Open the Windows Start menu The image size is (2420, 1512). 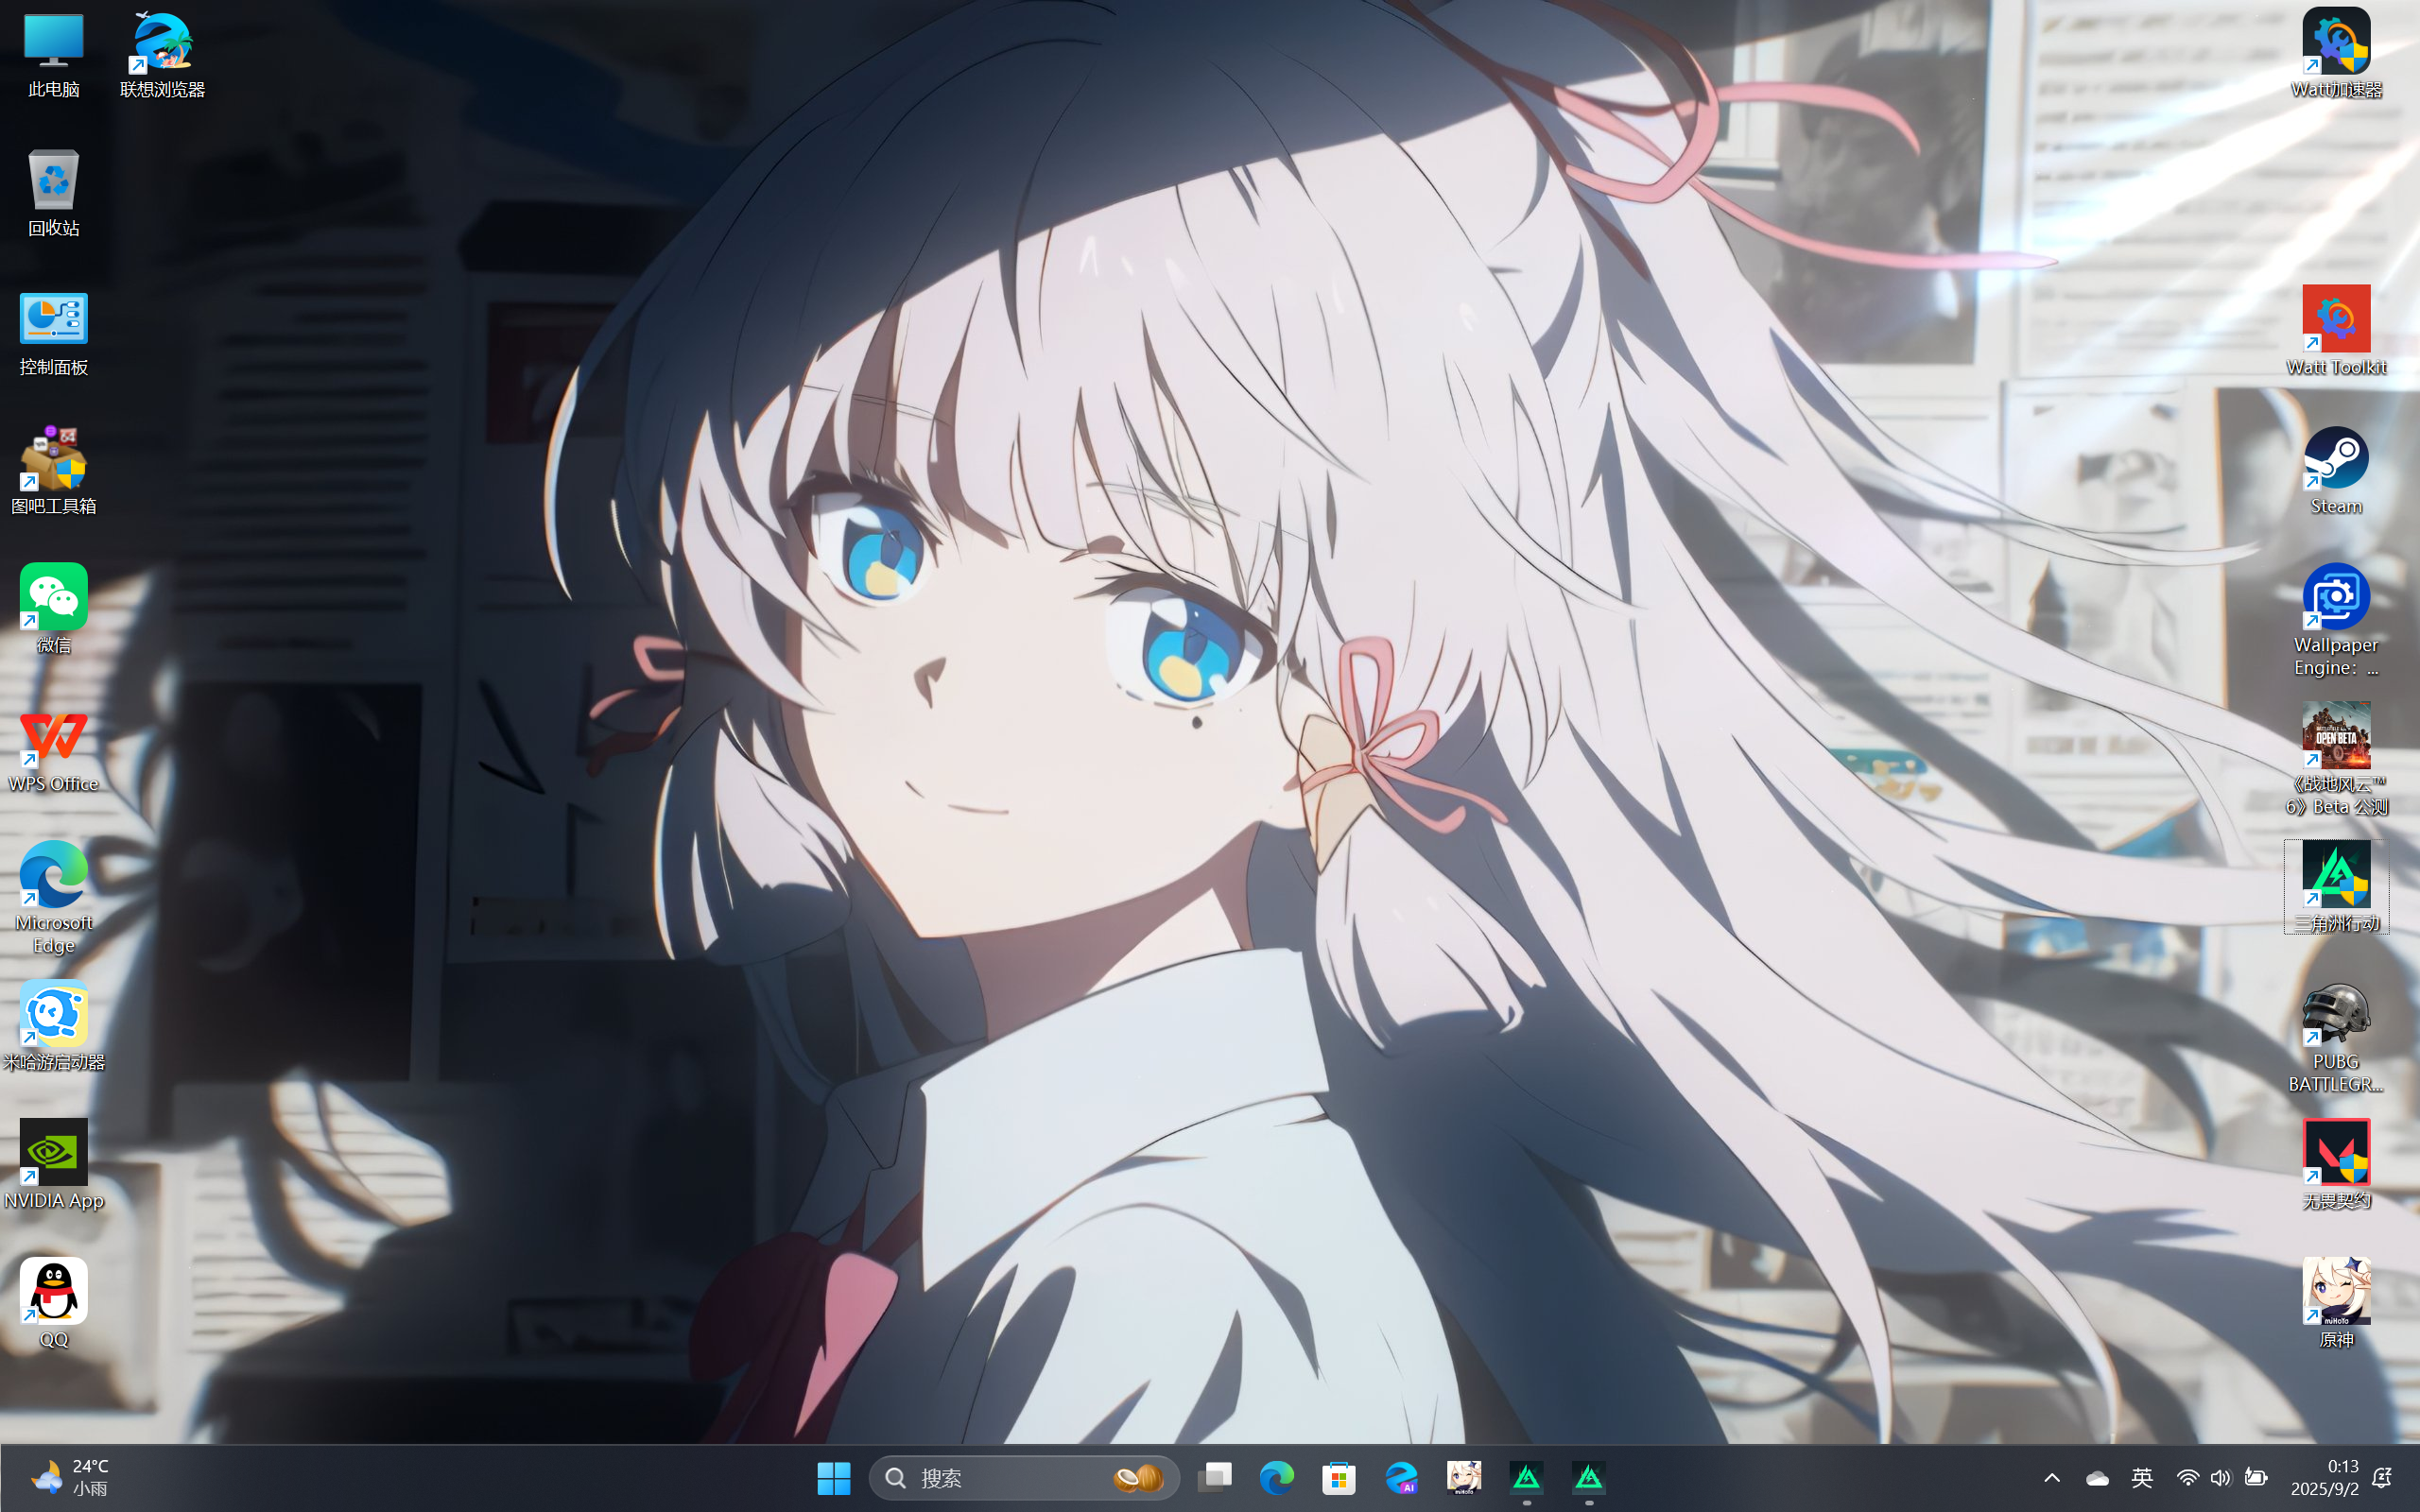[833, 1478]
